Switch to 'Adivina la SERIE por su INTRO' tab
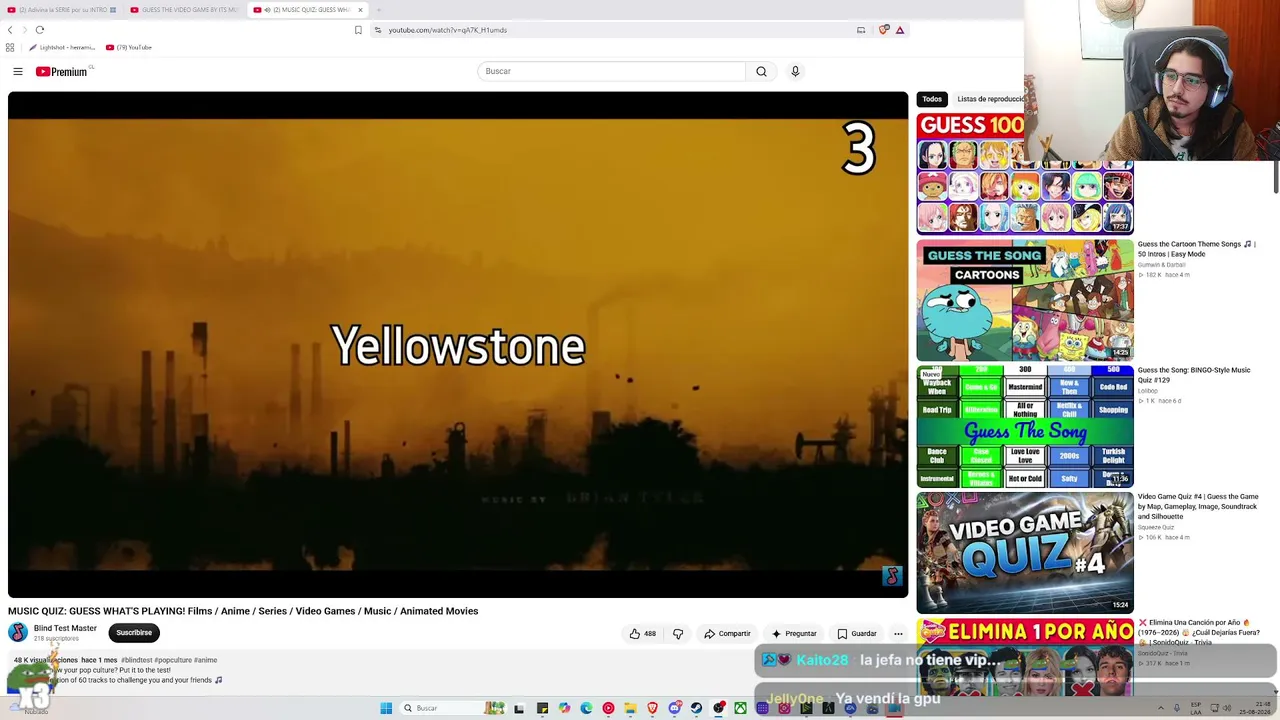 pyautogui.click(x=62, y=10)
